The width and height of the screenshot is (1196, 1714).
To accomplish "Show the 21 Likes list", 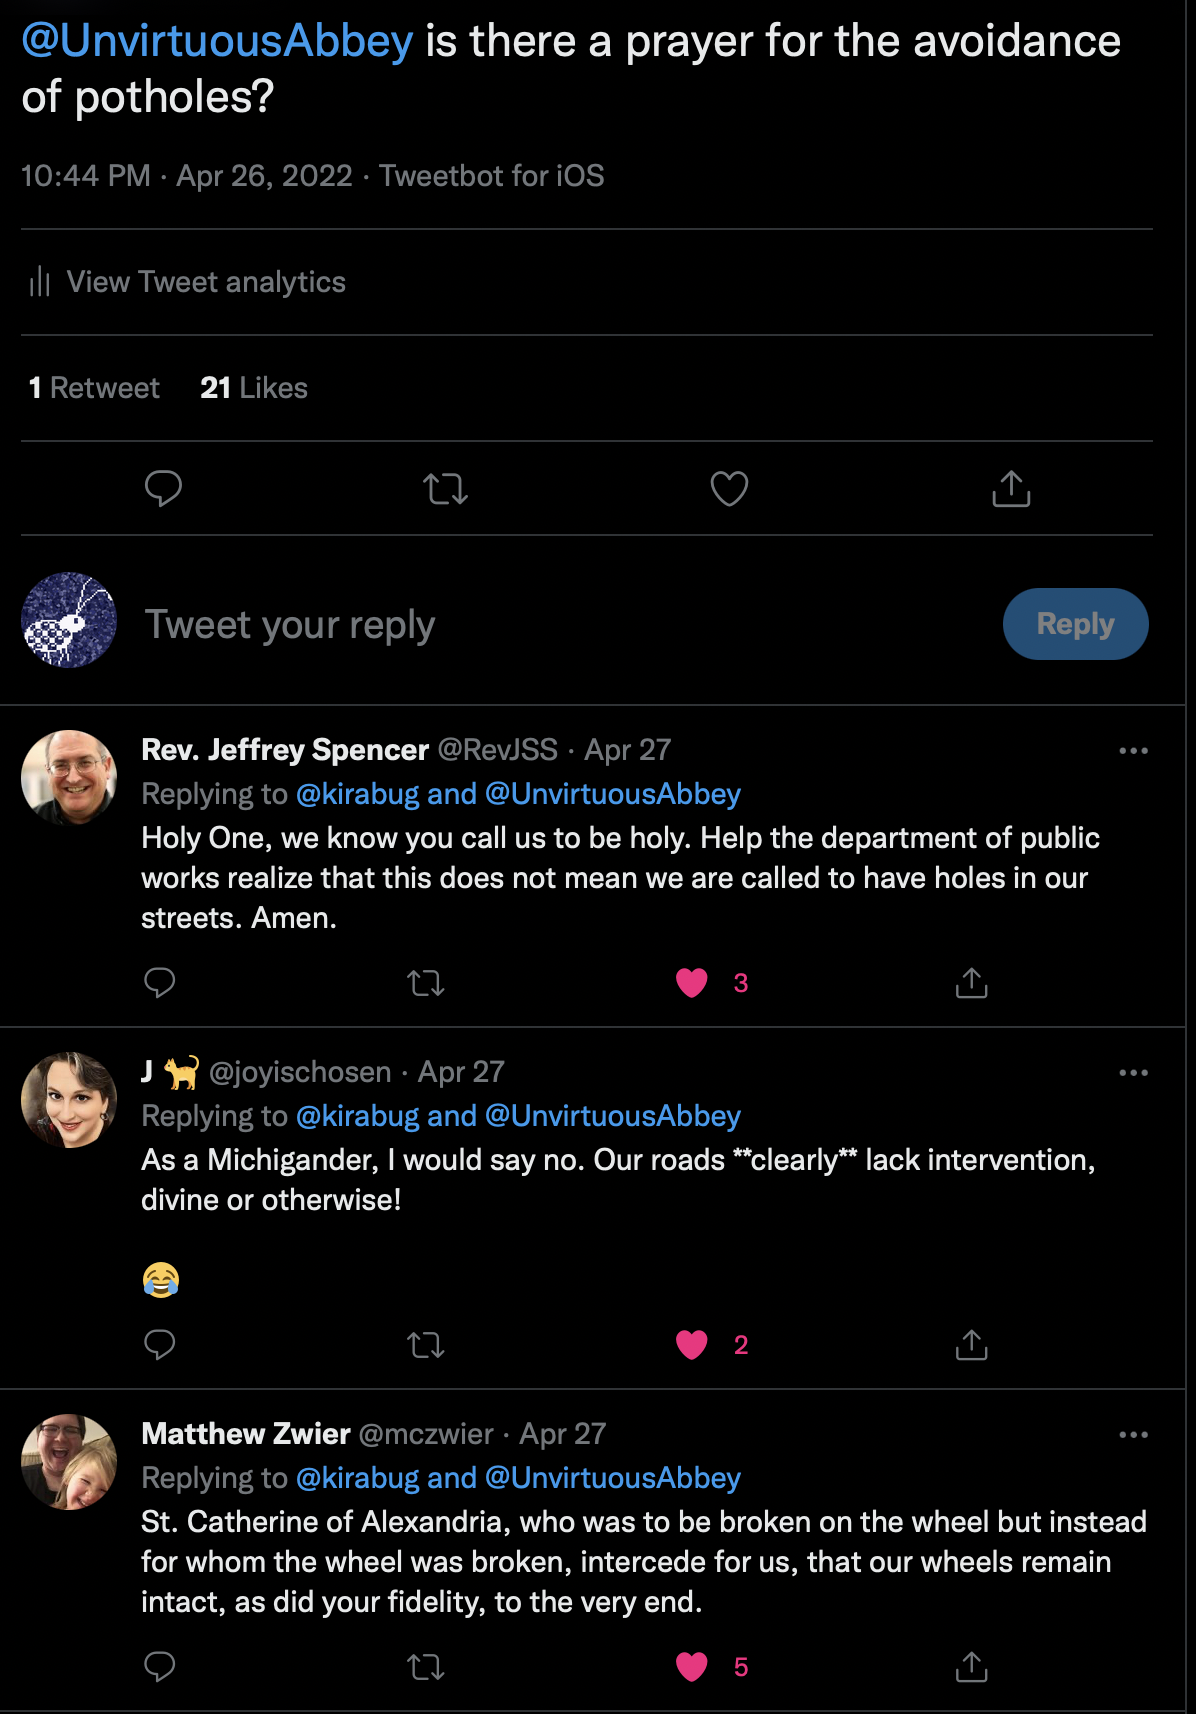I will tap(254, 388).
